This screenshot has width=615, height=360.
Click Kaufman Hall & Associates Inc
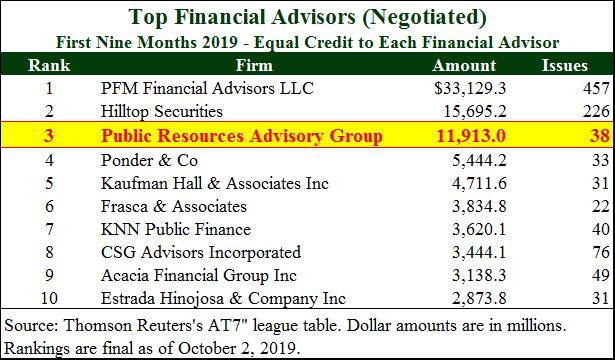[215, 184]
